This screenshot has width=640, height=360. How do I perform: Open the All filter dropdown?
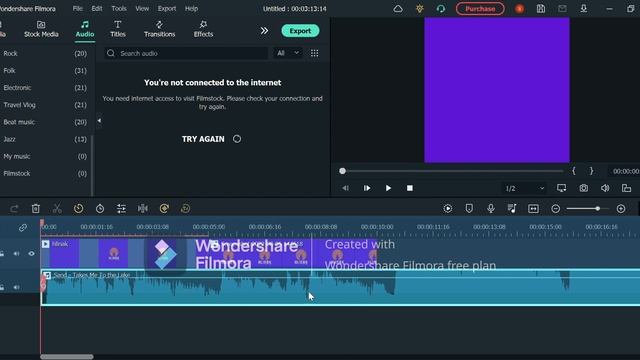(288, 53)
